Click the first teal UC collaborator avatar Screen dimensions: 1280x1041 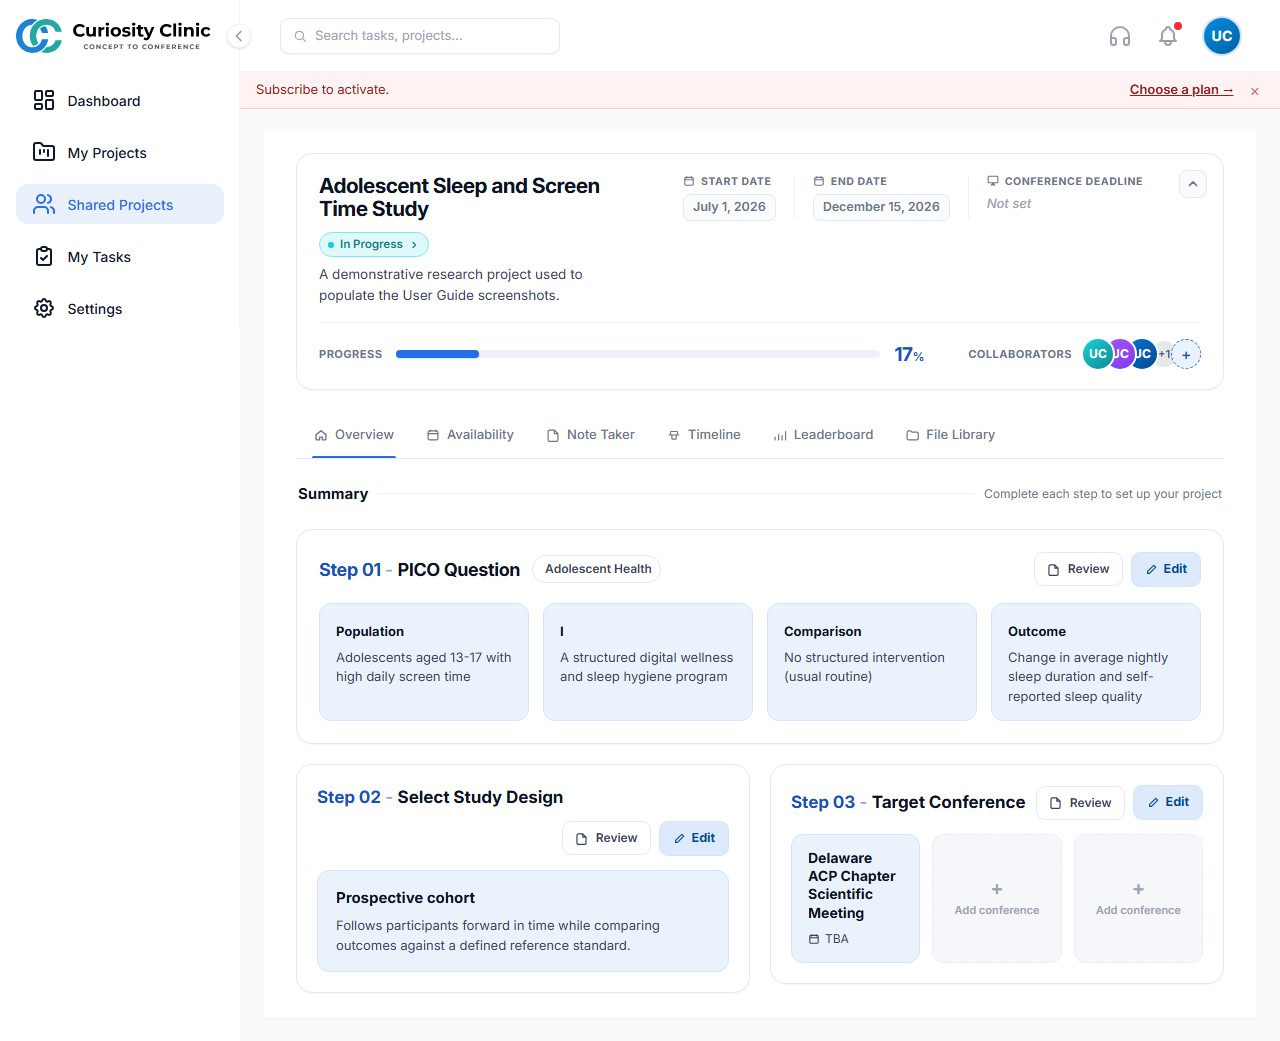(x=1097, y=354)
